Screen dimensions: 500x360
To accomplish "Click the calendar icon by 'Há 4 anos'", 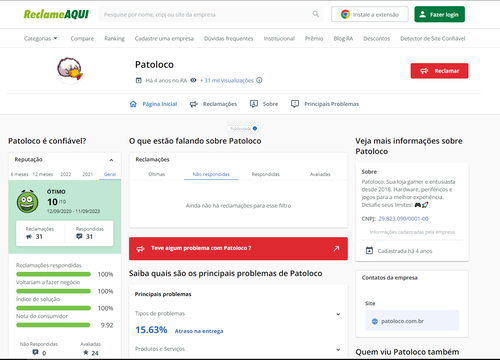I will pyautogui.click(x=139, y=80).
